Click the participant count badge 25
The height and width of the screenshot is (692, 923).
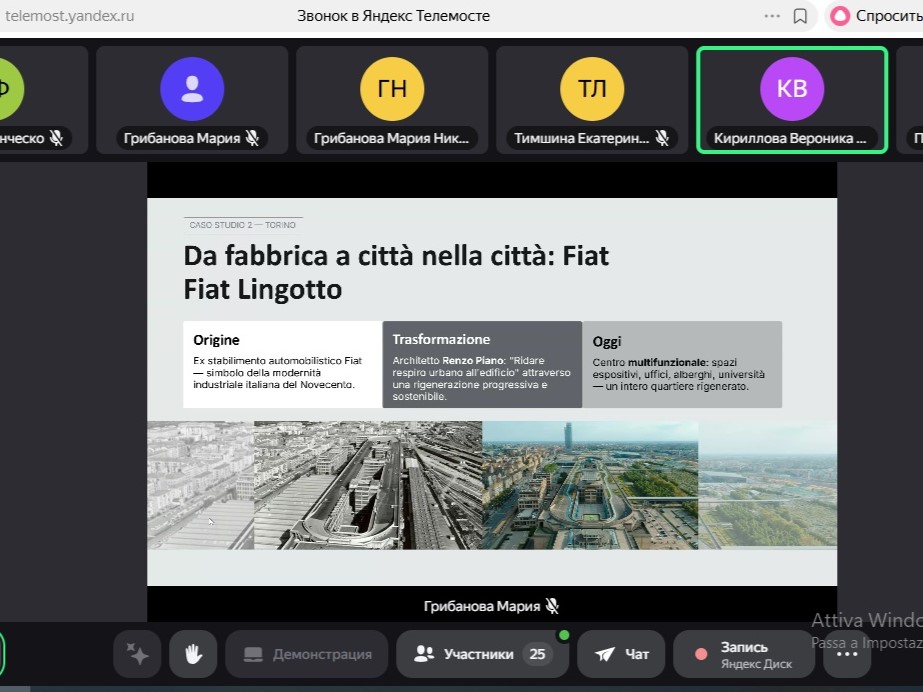tap(537, 654)
